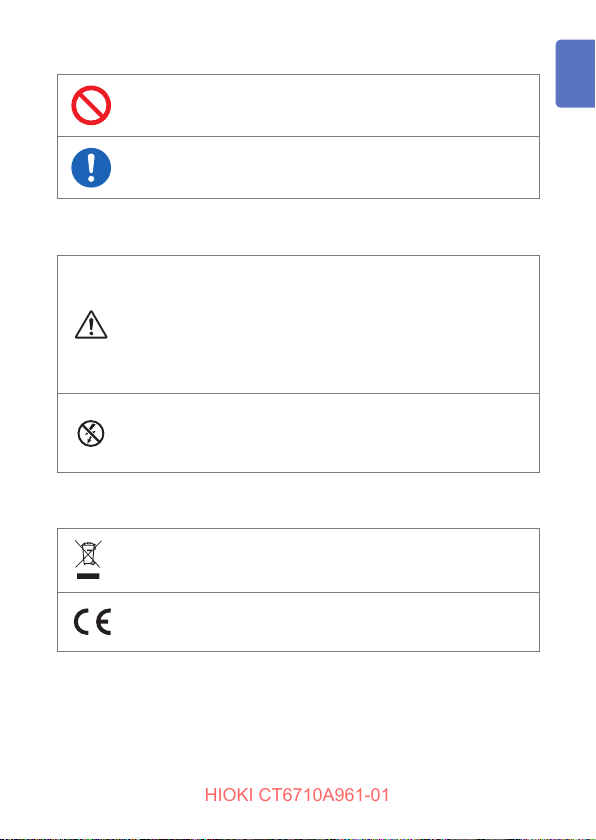Click the letter E of the CE mark
596x840 pixels.
[103, 622]
